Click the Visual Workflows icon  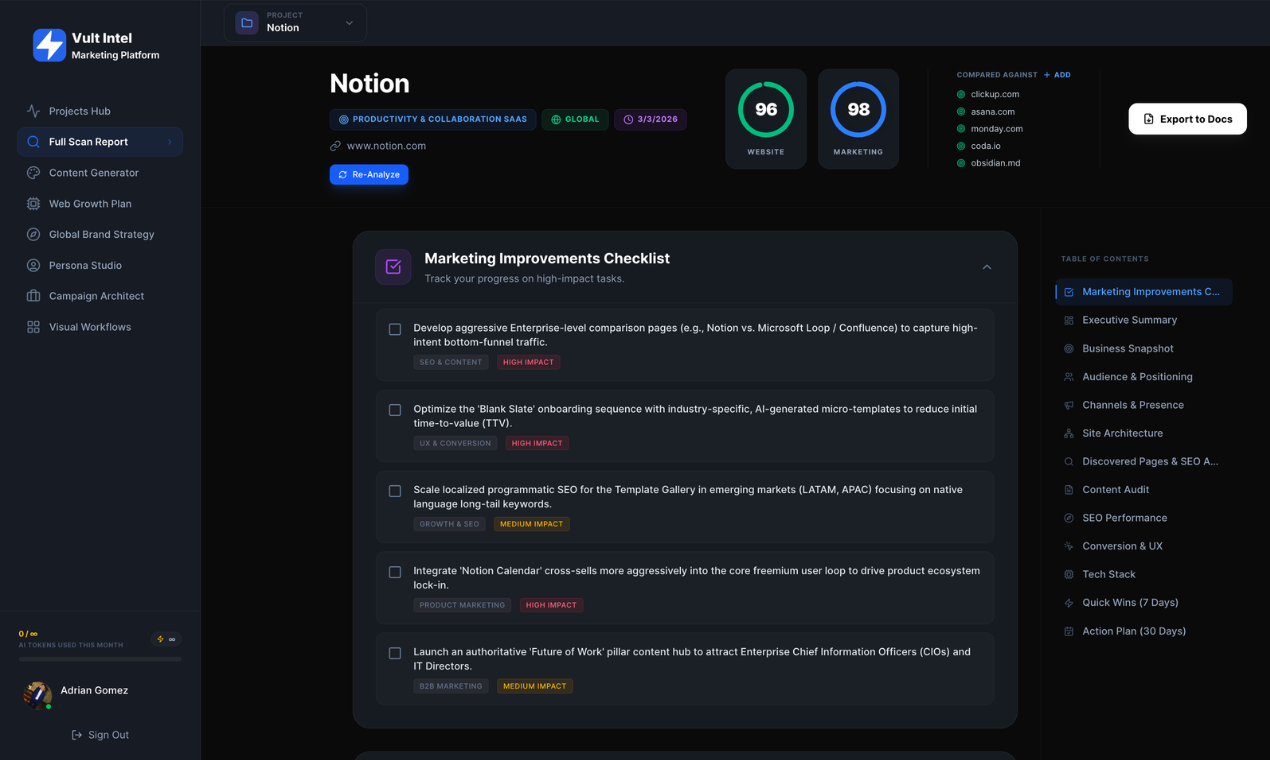[32, 327]
